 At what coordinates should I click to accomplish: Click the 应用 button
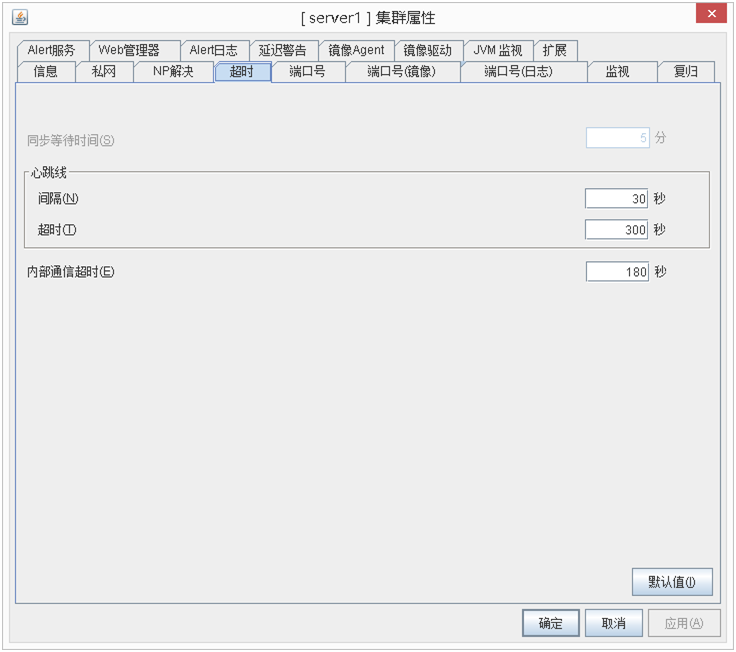(x=684, y=623)
